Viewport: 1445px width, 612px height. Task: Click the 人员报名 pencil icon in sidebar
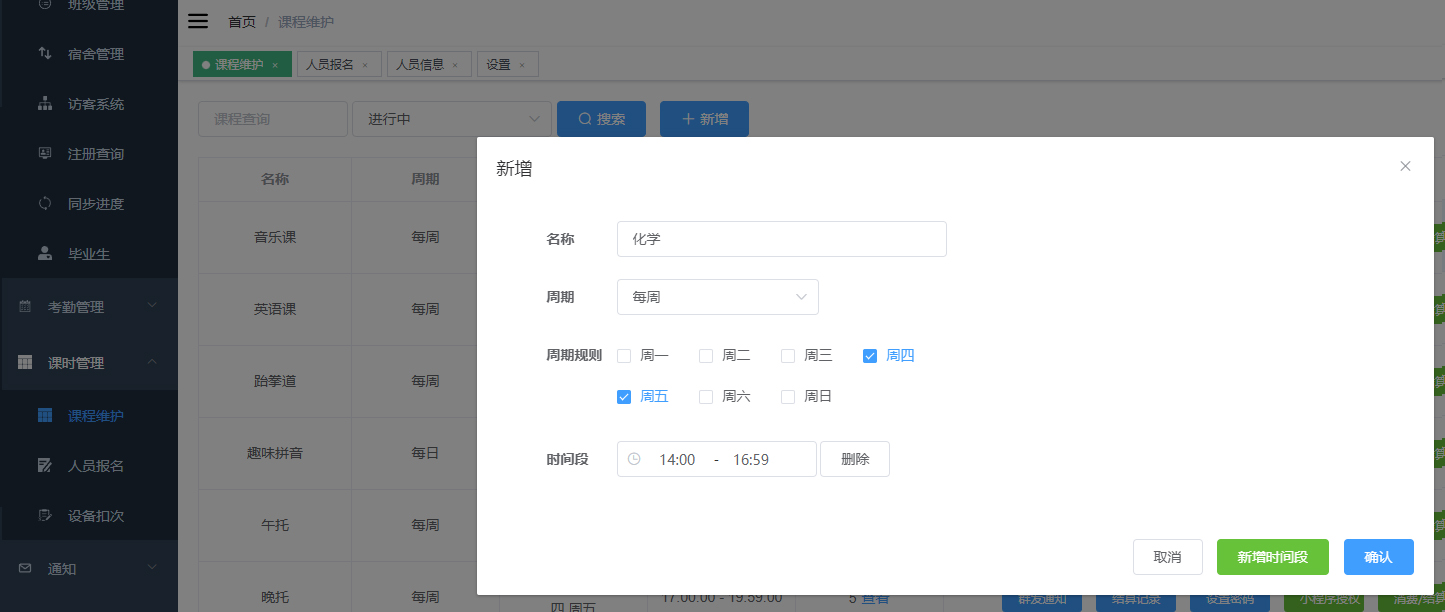click(x=45, y=466)
